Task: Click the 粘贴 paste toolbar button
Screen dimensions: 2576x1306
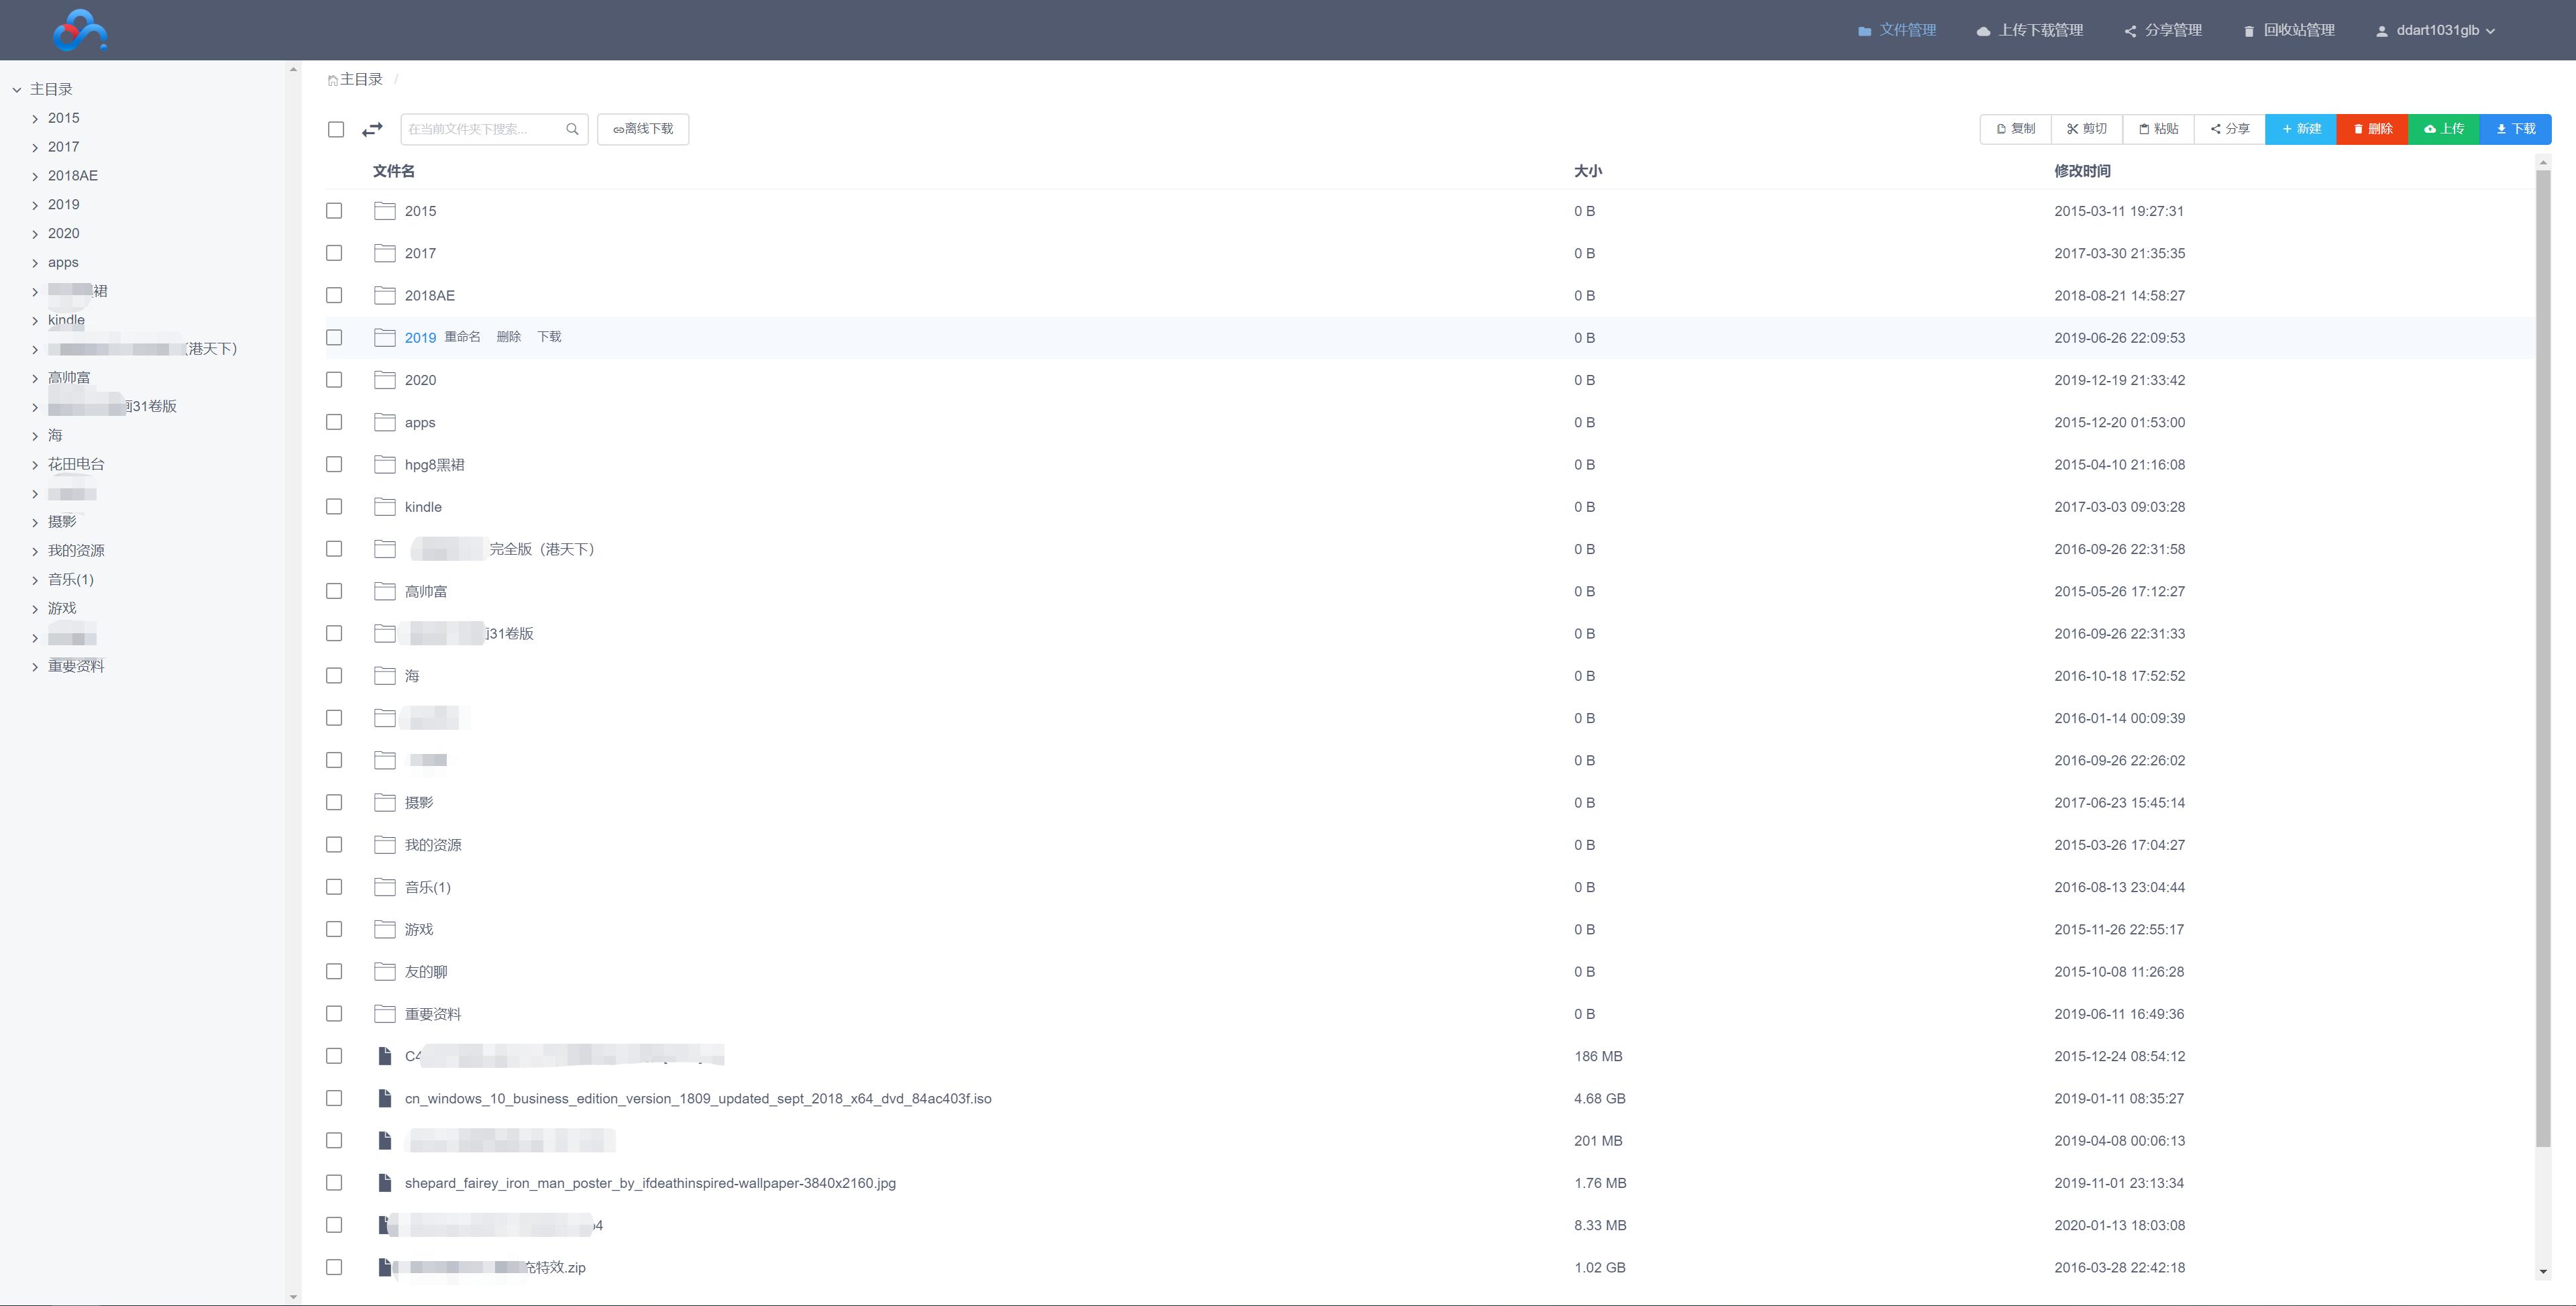Action: 2158,129
